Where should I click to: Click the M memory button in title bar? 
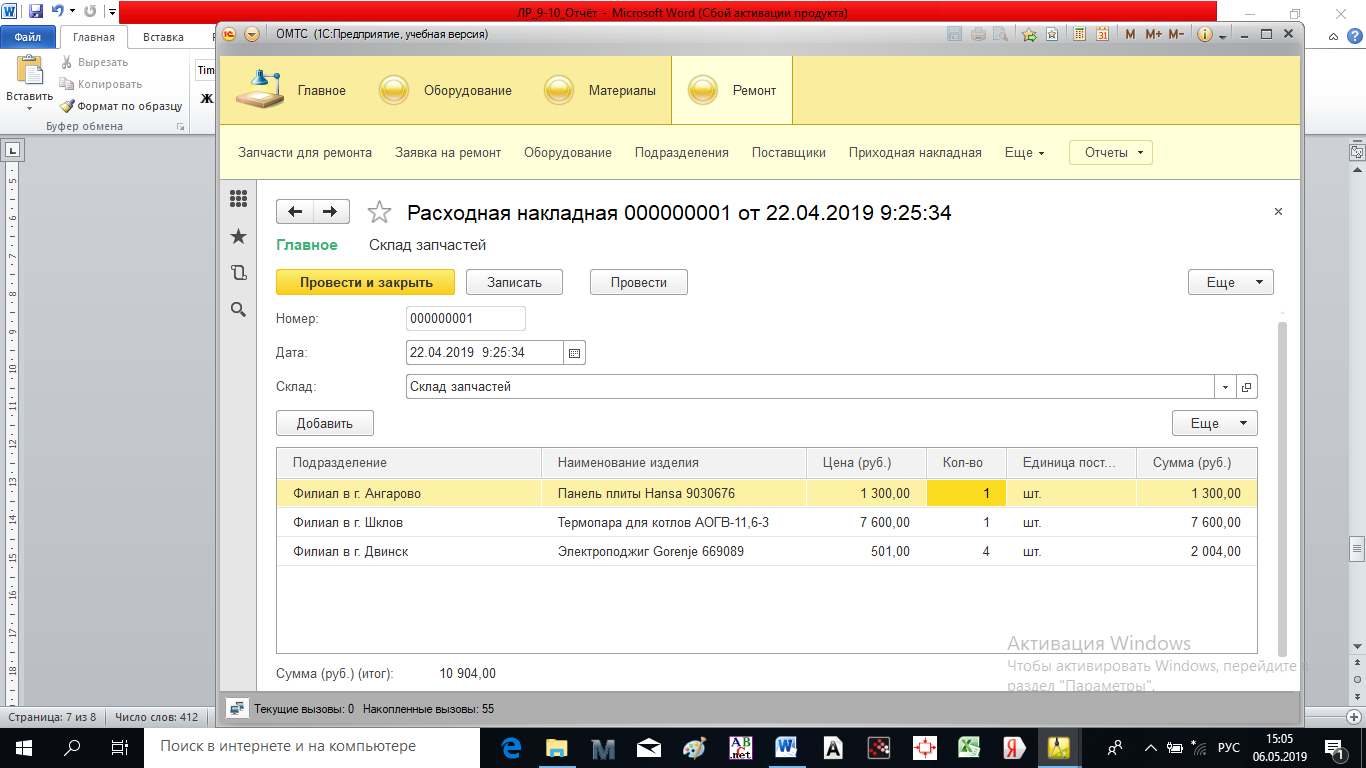(1130, 34)
